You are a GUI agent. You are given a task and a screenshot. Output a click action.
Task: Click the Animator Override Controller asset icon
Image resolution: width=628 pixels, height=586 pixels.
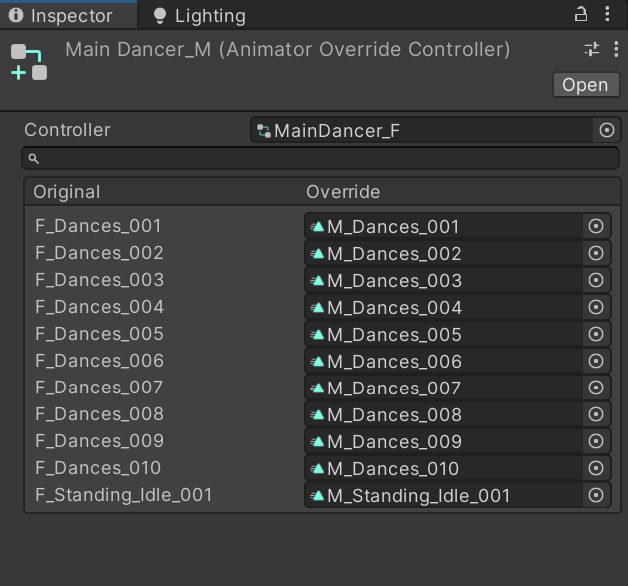pyautogui.click(x=29, y=62)
